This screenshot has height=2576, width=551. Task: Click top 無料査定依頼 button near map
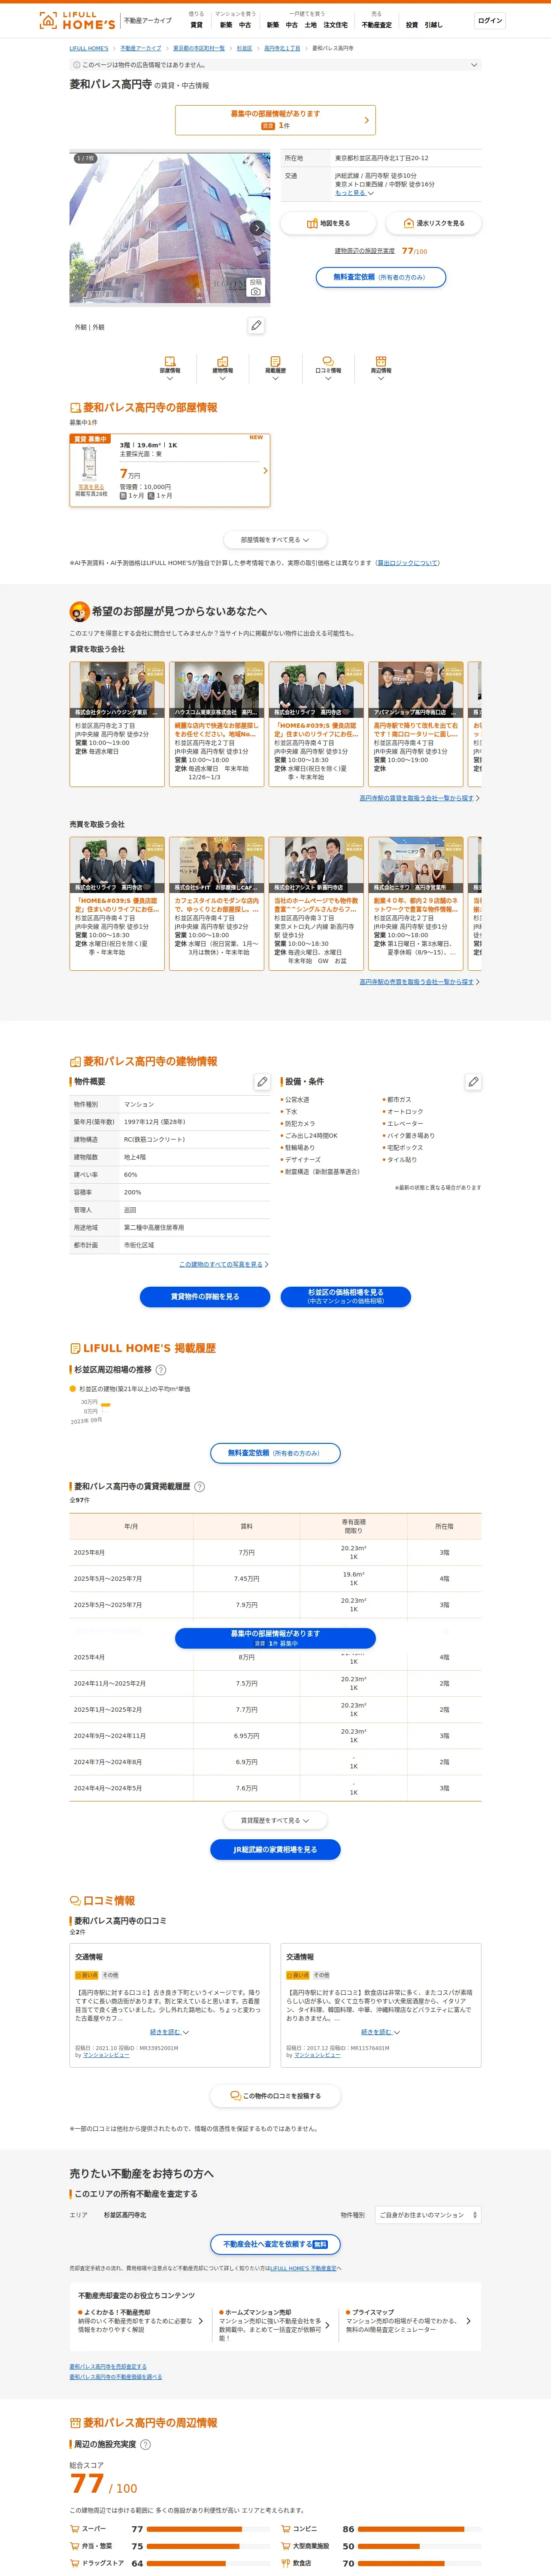tap(380, 277)
